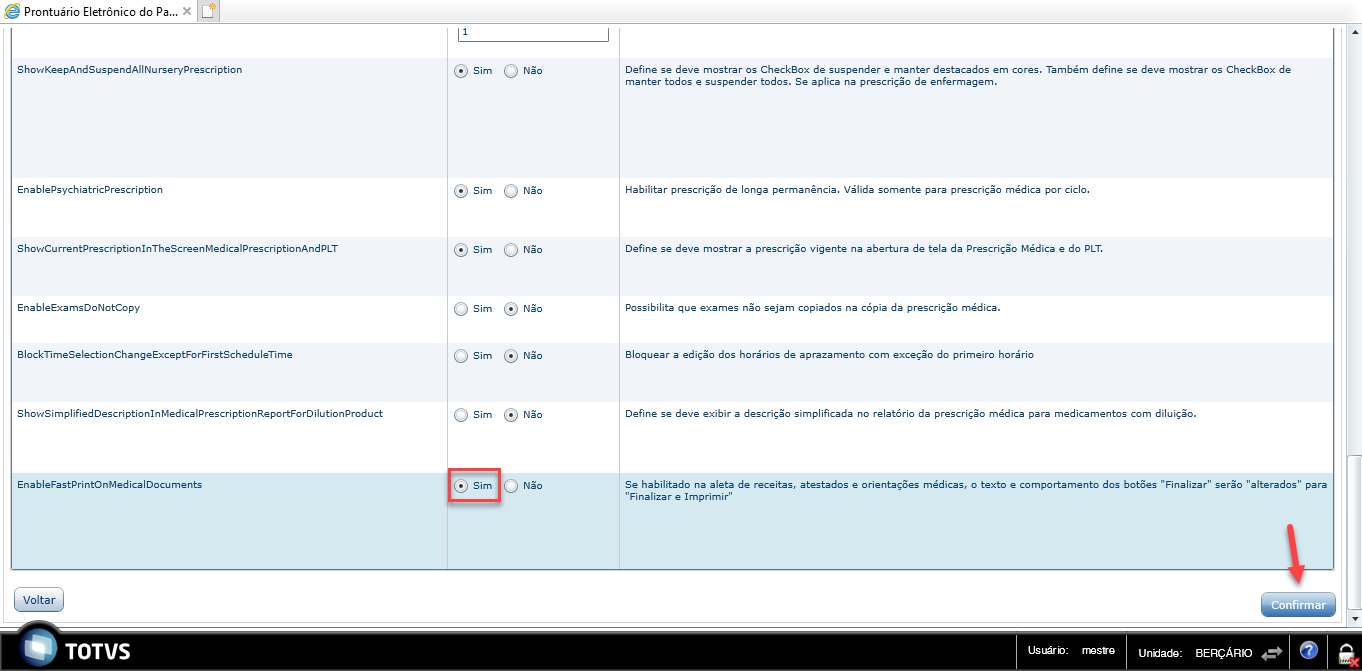Click the Internet Explorer tab icon
The image size is (1362, 671).
12,12
